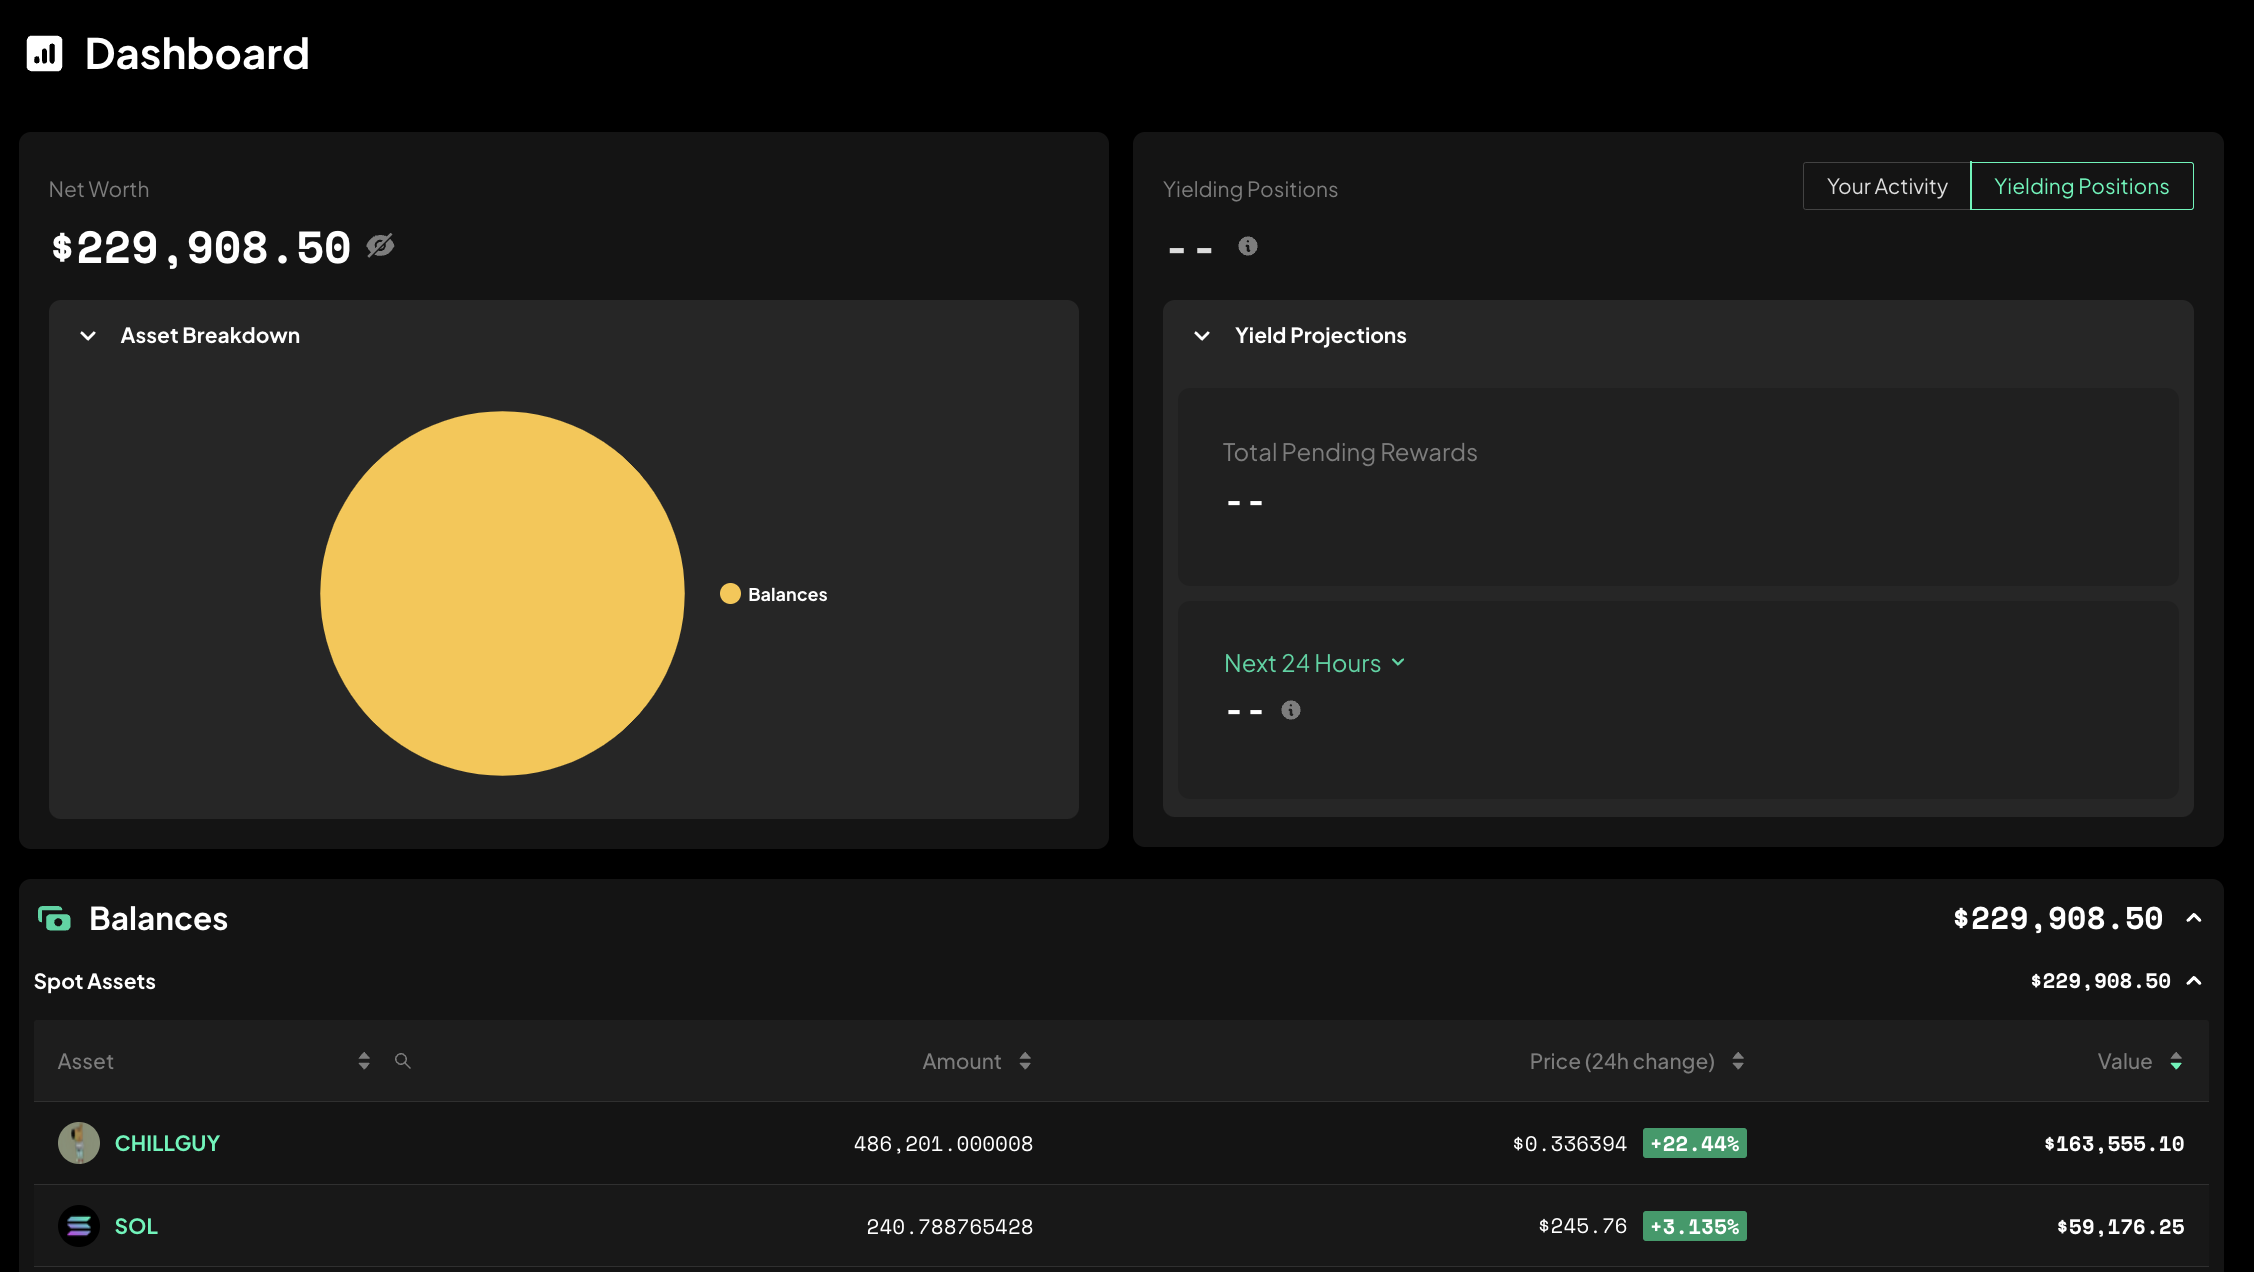Toggle sorting on the Price (24h change) column

(1738, 1061)
